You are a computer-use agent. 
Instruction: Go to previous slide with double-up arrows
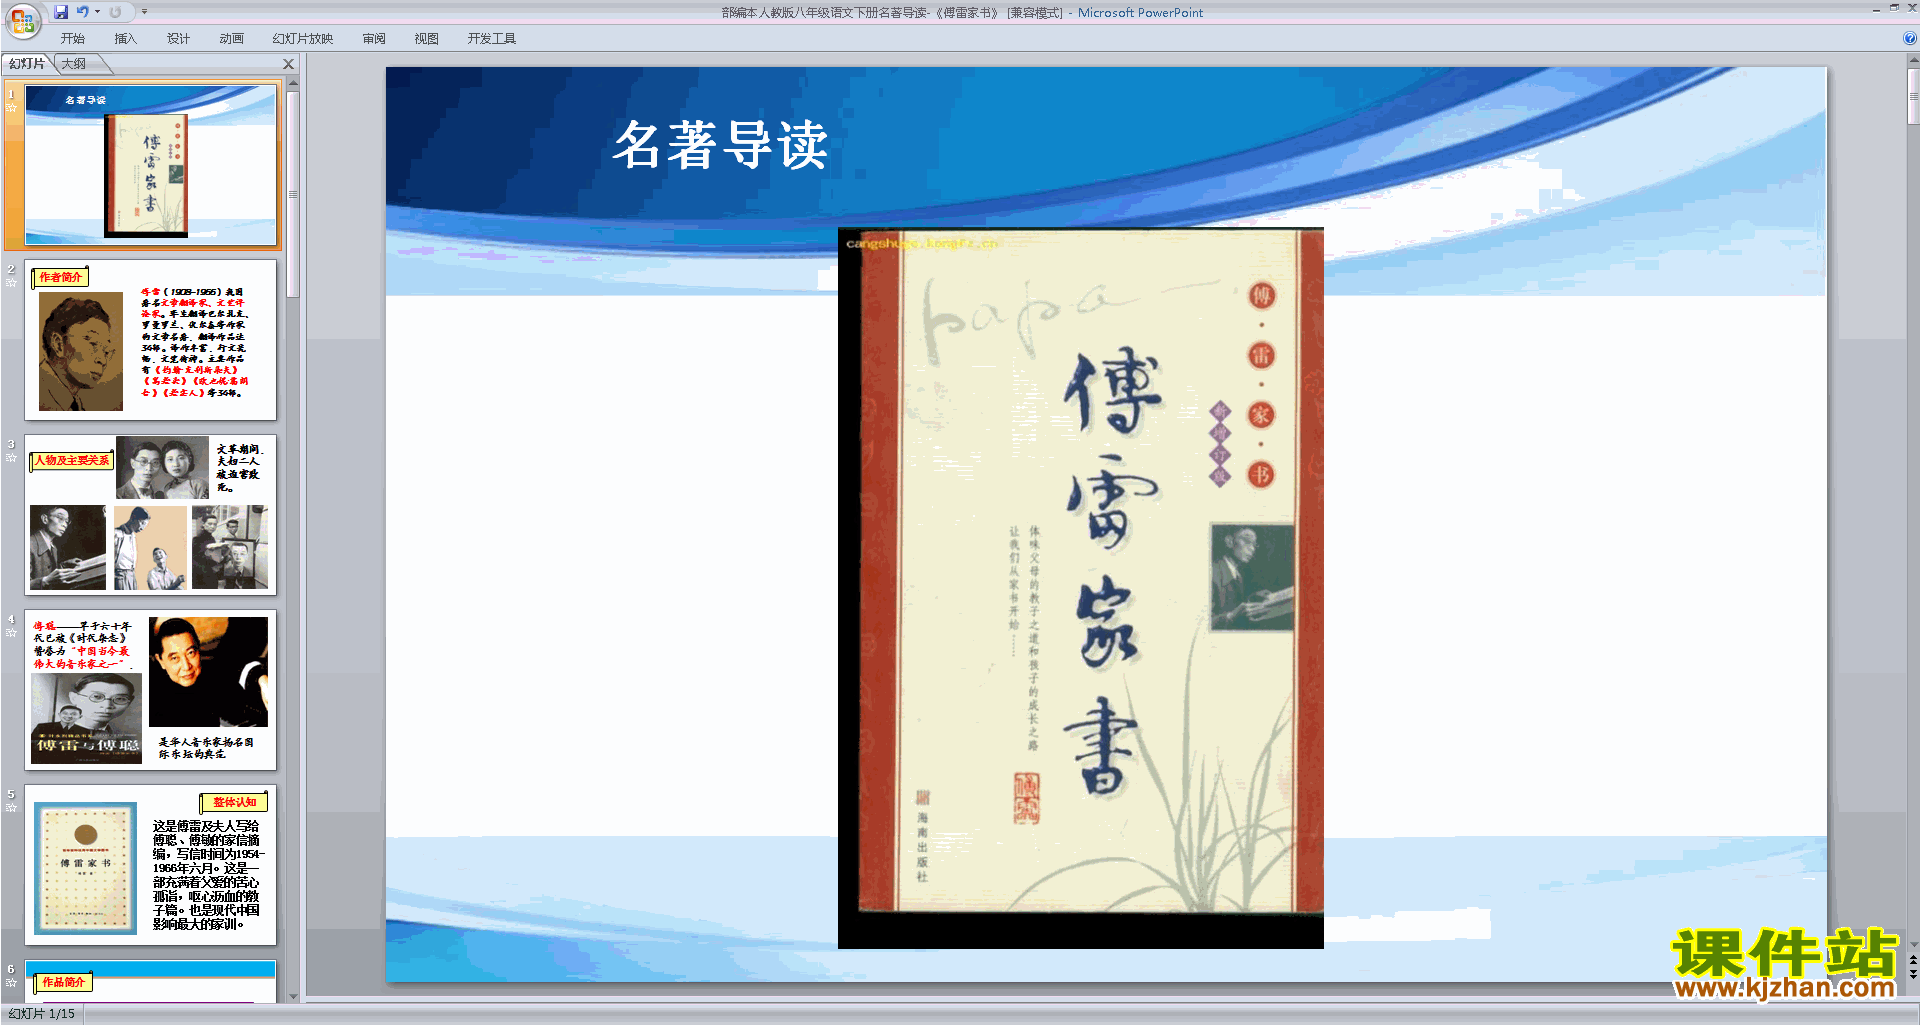coord(1913,960)
